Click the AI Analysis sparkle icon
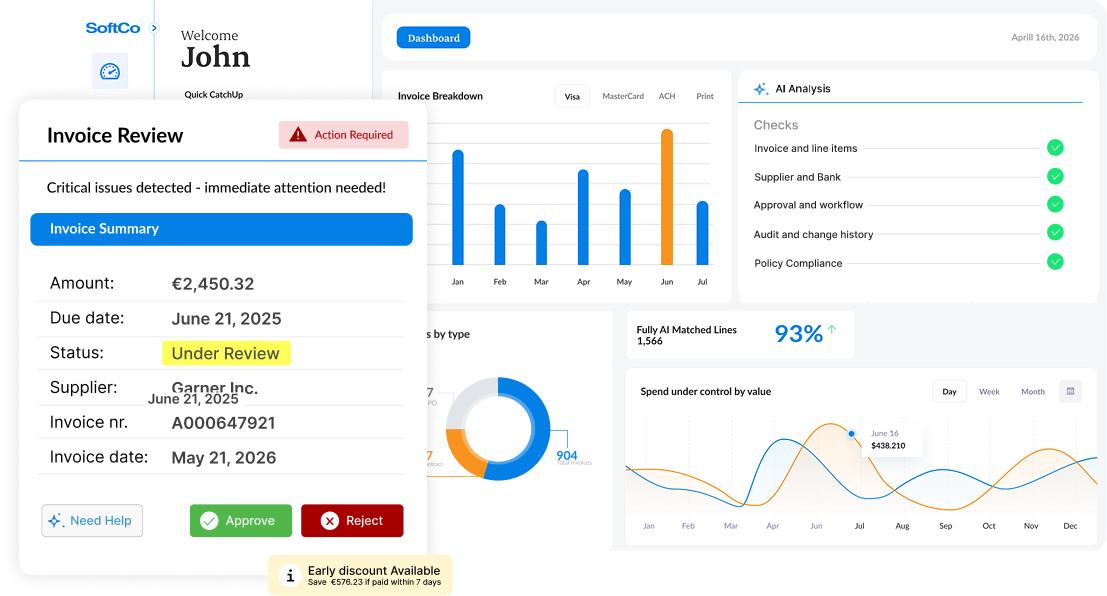This screenshot has height=596, width=1107. 760,89
